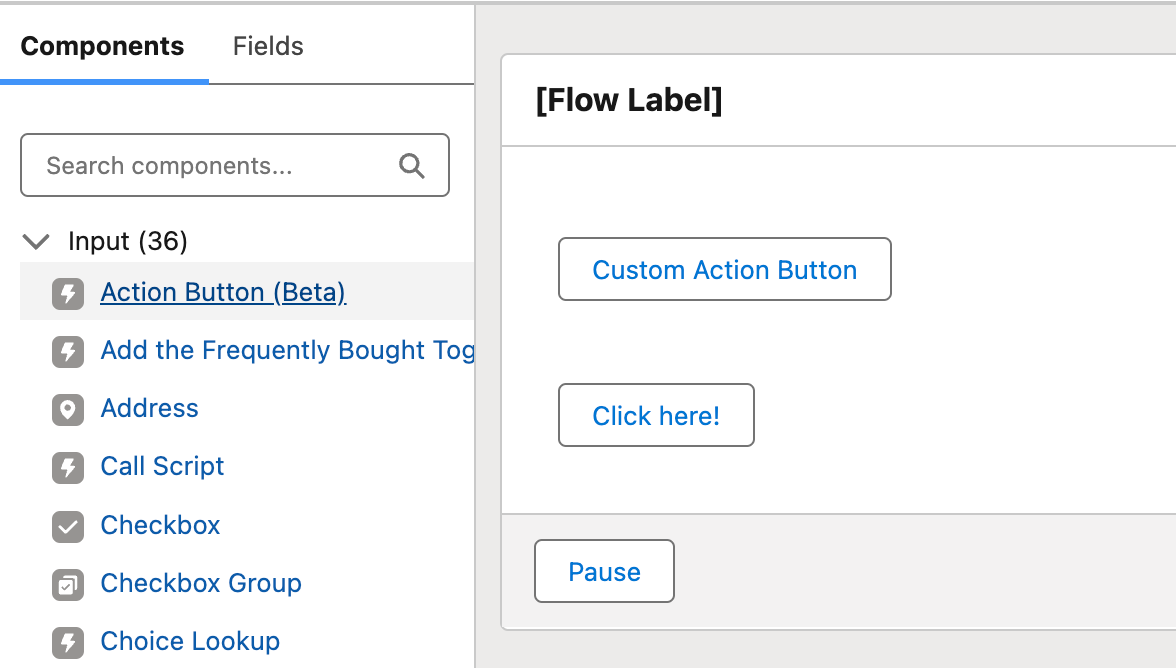The width and height of the screenshot is (1176, 668).
Task: Click the Call Script lightning icon
Action: point(68,467)
